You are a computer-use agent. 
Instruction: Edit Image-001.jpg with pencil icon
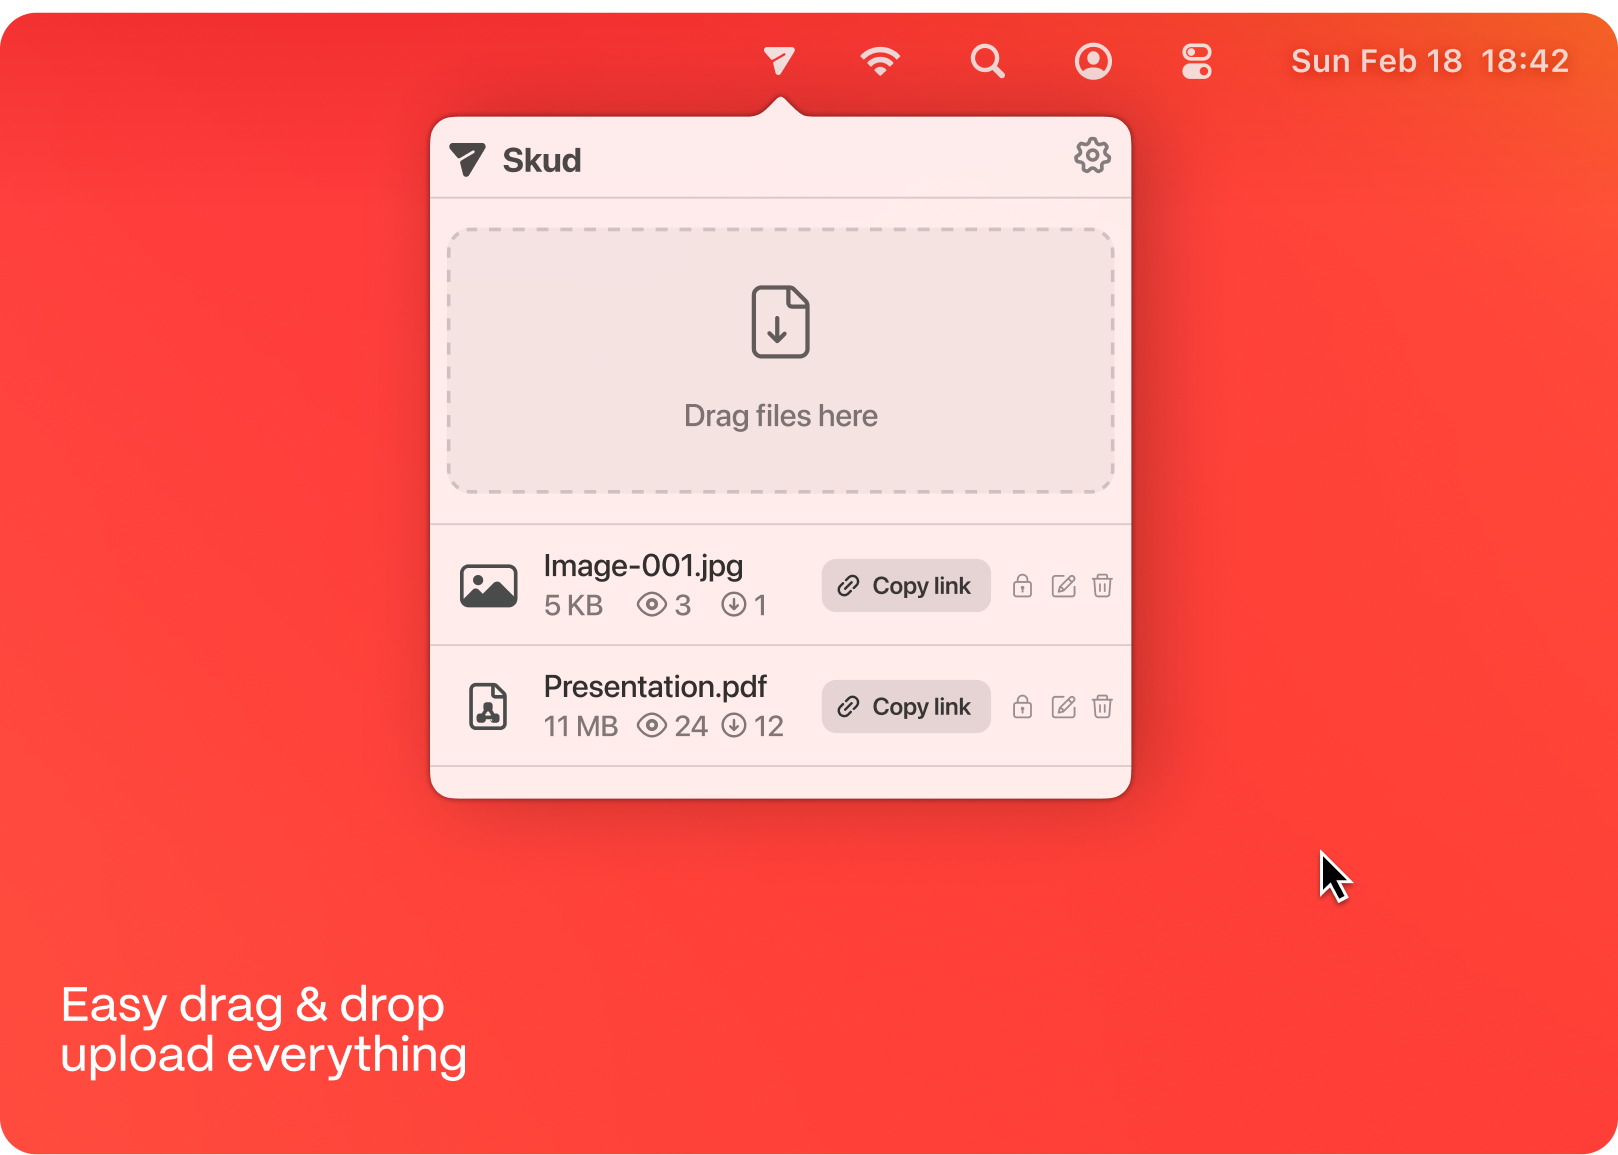(x=1063, y=586)
